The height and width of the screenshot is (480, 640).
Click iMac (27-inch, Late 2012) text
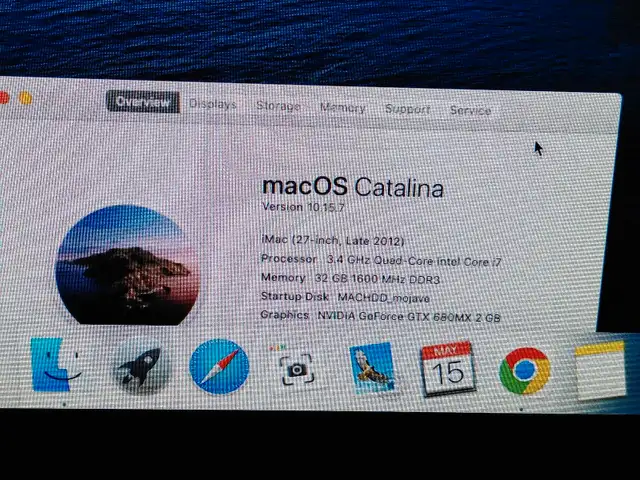pos(333,240)
